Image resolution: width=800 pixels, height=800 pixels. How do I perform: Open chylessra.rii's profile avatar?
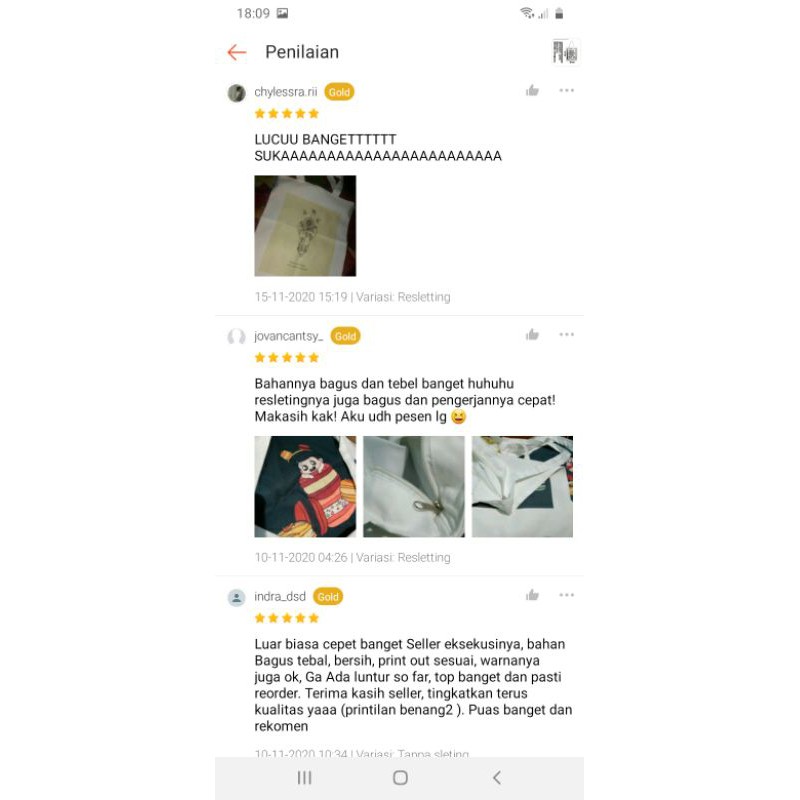click(237, 93)
